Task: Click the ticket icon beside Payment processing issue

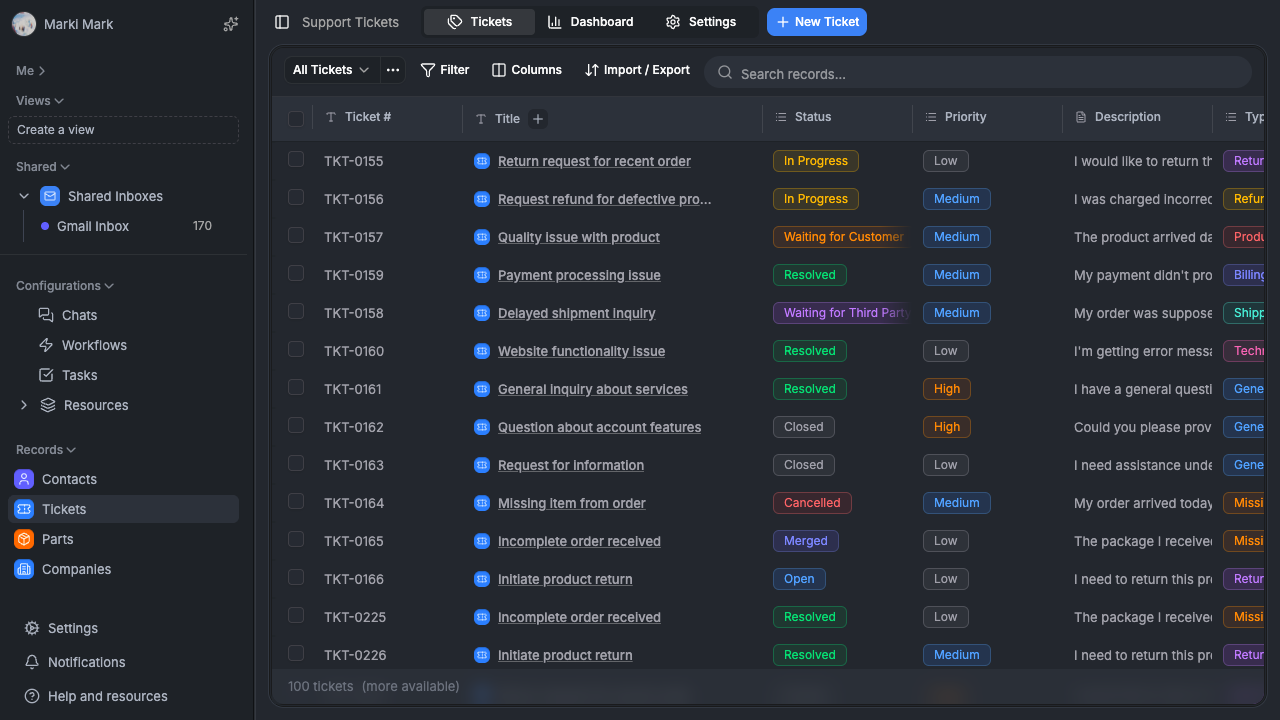Action: pos(482,275)
